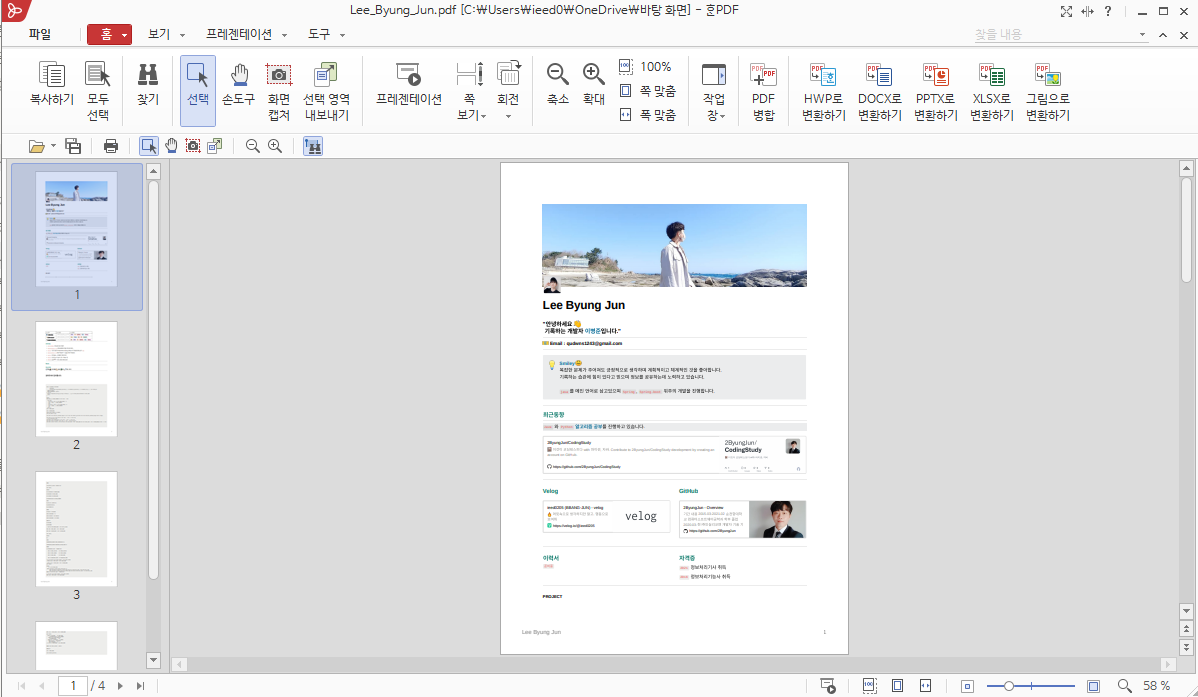Click 폭 맞춤 fit width button
1198x697 pixels.
[647, 115]
